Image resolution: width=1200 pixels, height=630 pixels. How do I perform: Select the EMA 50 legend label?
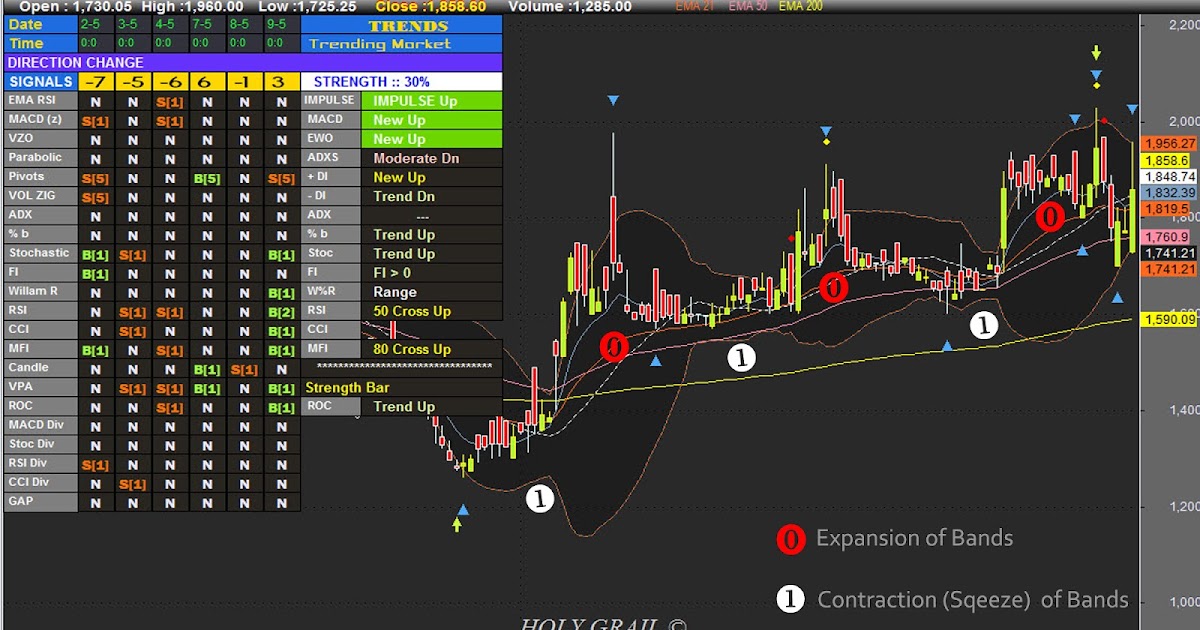[x=747, y=6]
